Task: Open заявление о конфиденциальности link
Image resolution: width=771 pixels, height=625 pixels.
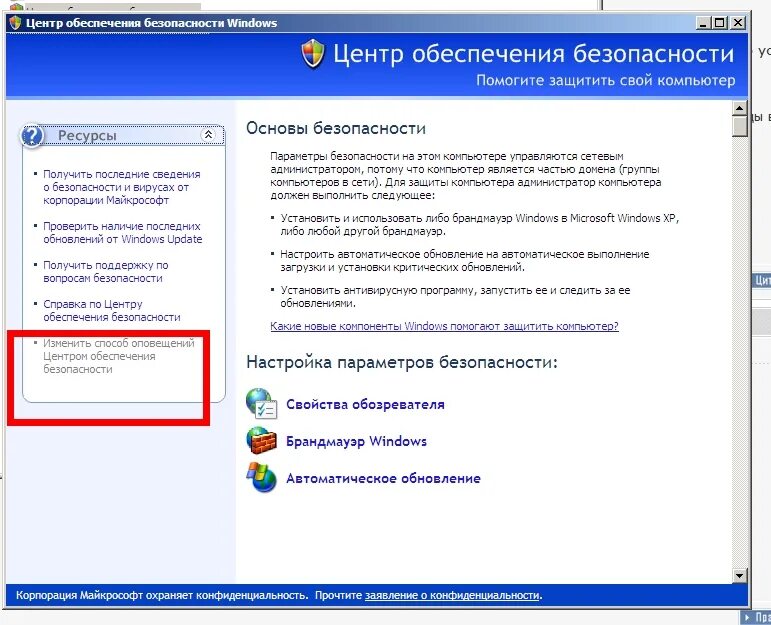Action: tap(452, 595)
